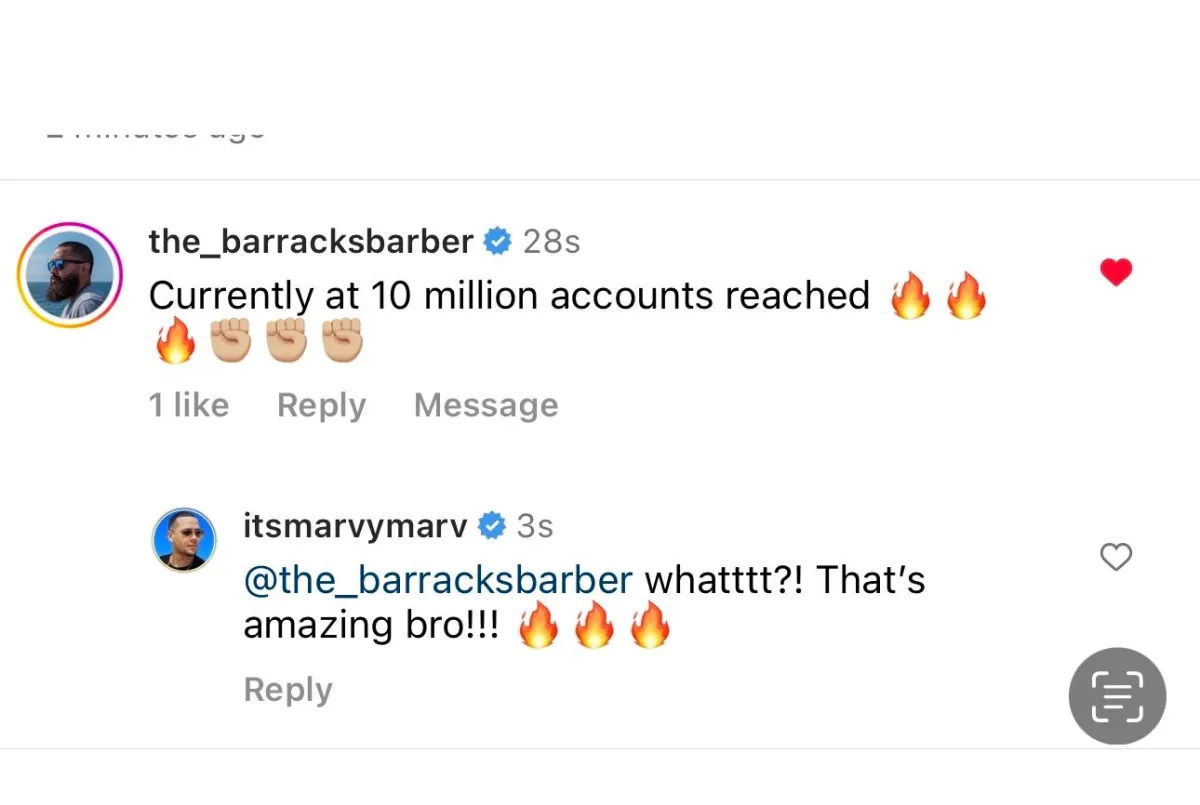Click the verified badge beside itsmarvymarv

point(491,526)
